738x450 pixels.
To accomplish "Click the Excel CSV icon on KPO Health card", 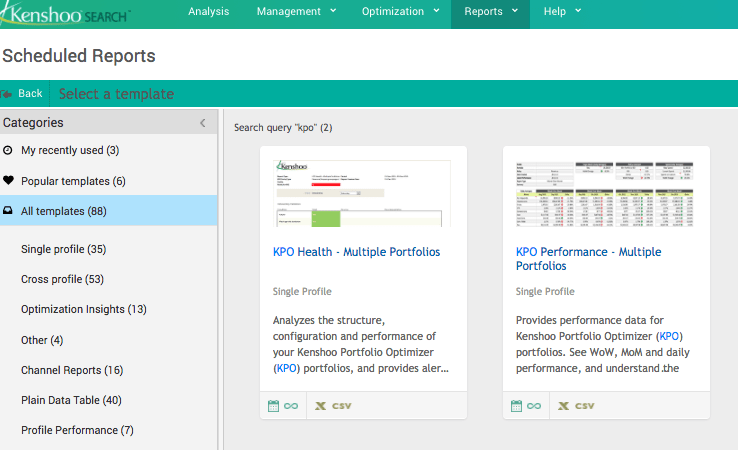I will 333,406.
